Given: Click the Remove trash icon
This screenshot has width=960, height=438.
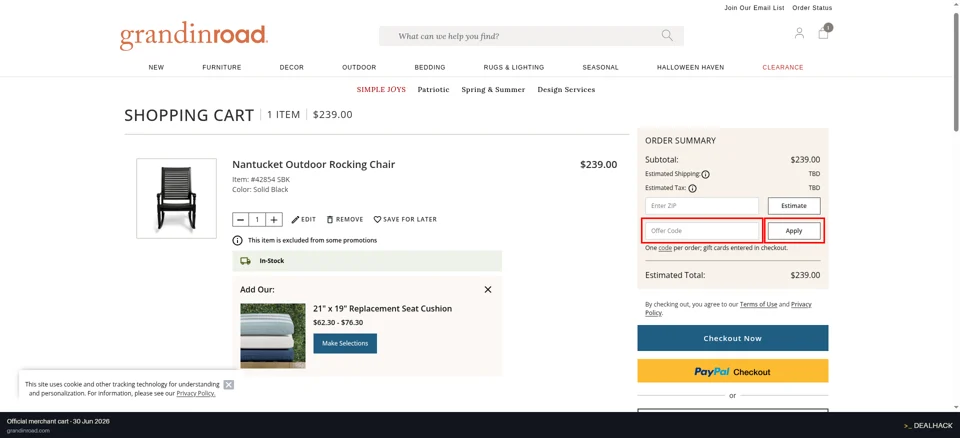Looking at the screenshot, I should [330, 219].
